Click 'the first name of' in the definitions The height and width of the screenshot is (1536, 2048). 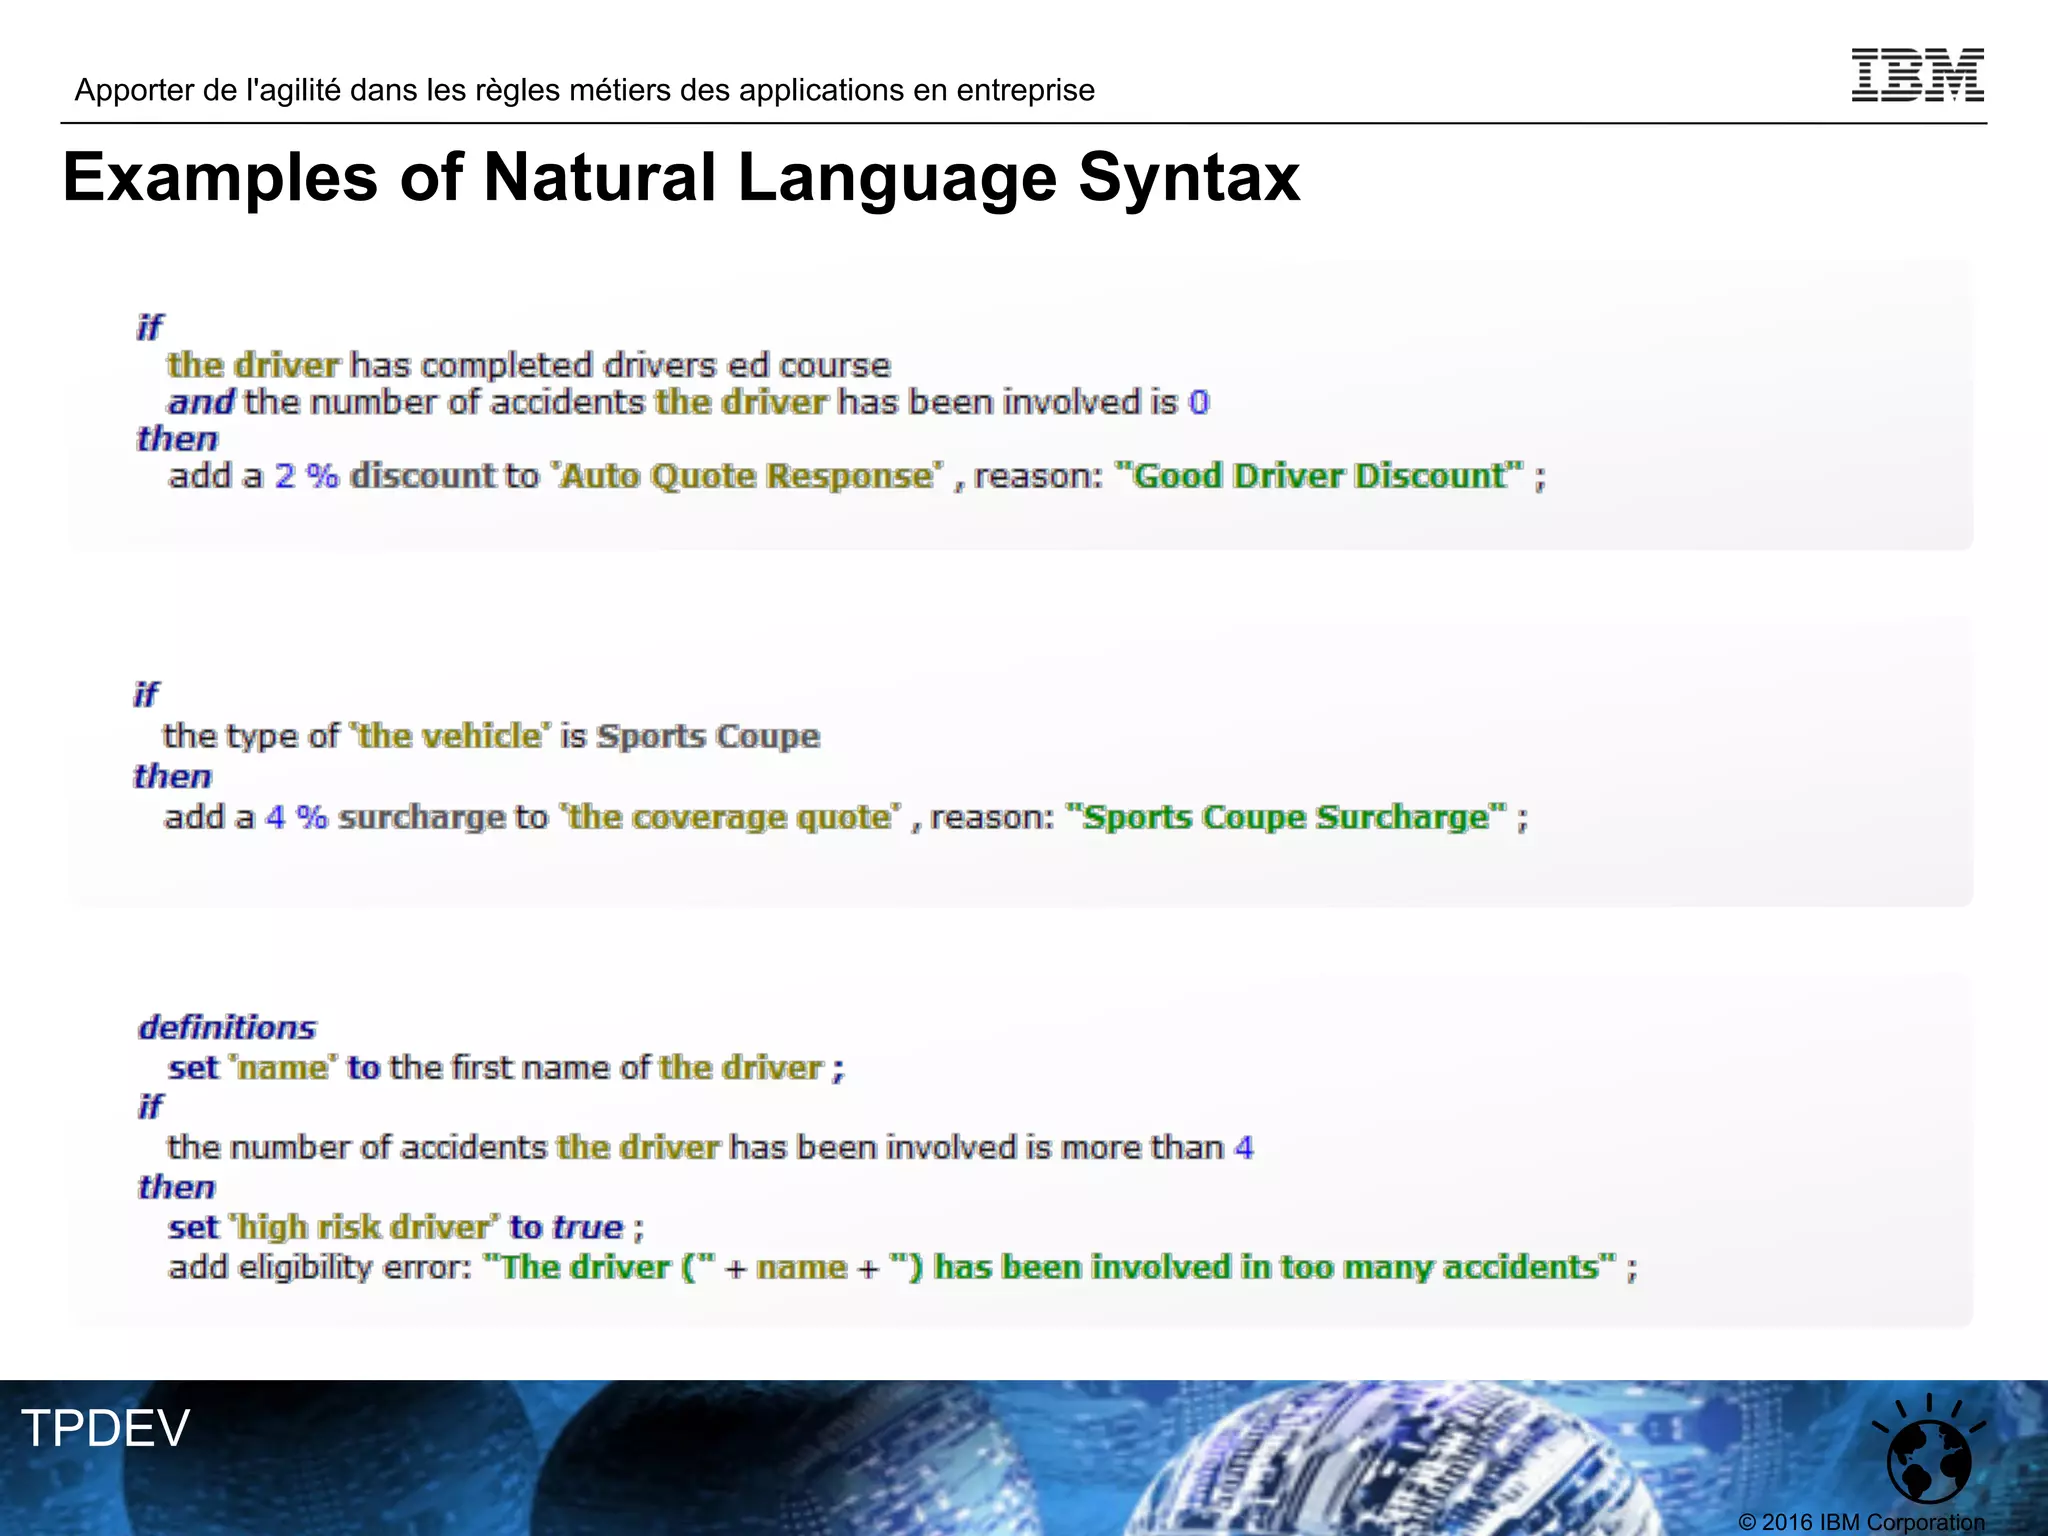(520, 1068)
